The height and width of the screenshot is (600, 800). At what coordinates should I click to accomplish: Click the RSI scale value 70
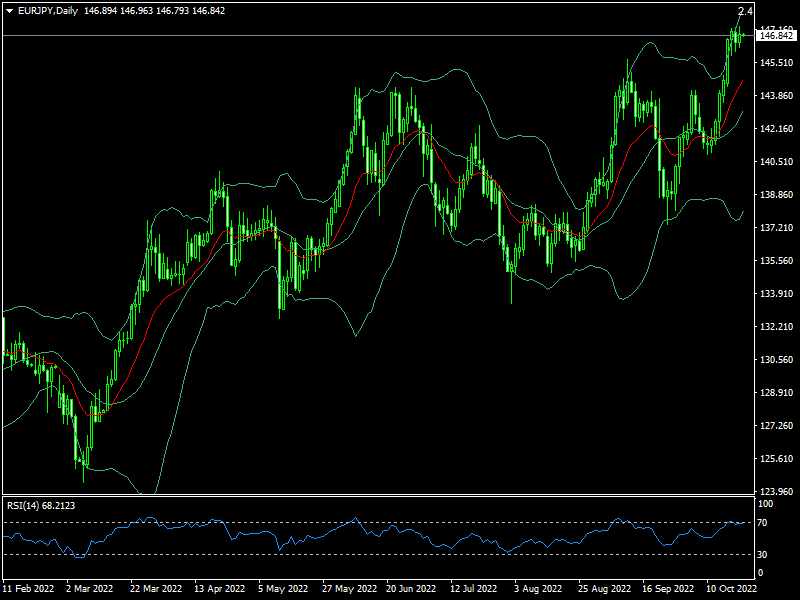[762, 523]
